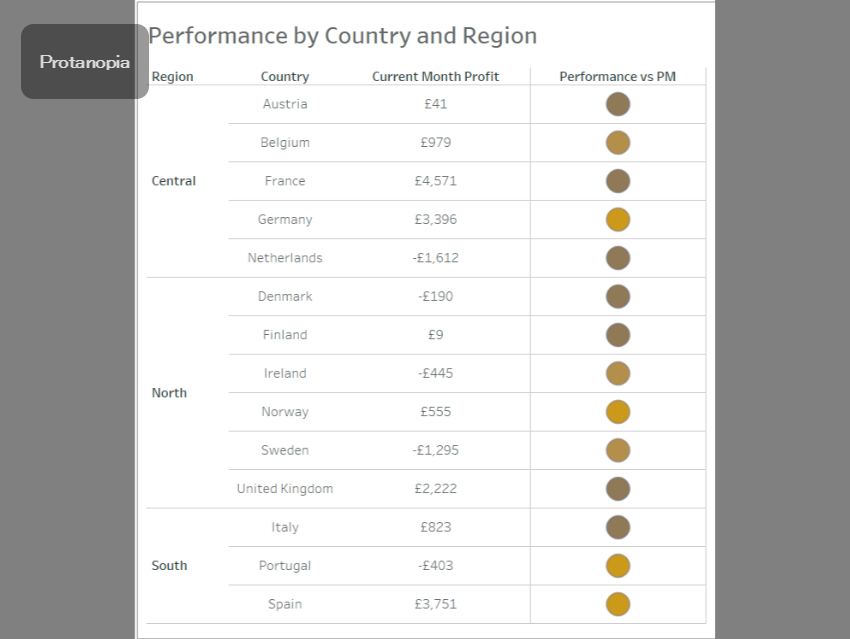850x639 pixels.
Task: Click the Performance vs PM header
Action: pyautogui.click(x=617, y=77)
